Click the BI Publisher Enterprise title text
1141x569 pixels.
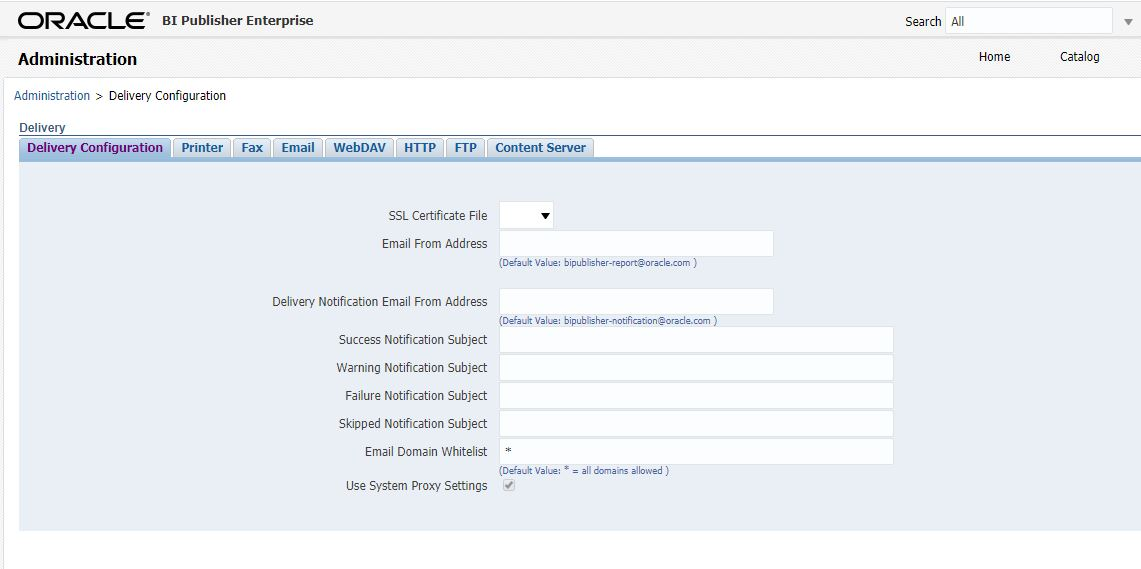(238, 20)
